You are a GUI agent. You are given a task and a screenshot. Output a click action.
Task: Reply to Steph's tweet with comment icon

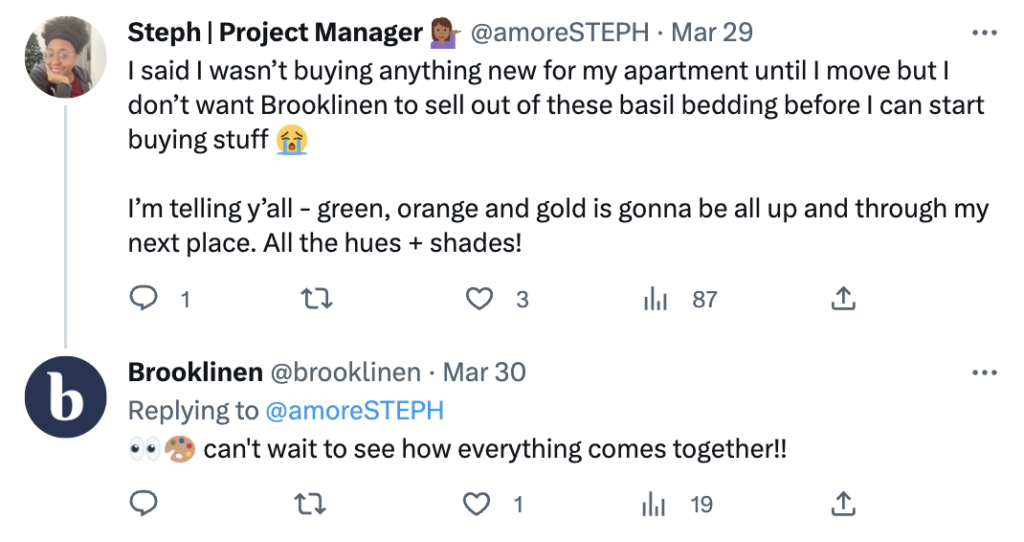point(145,298)
